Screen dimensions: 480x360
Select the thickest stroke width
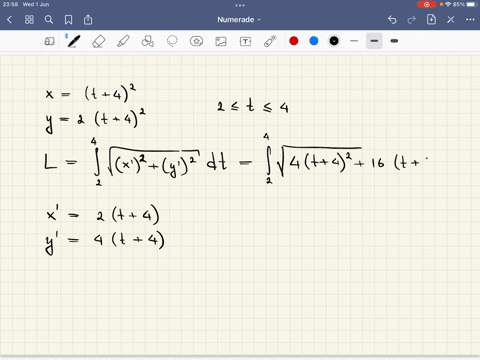[x=394, y=41]
